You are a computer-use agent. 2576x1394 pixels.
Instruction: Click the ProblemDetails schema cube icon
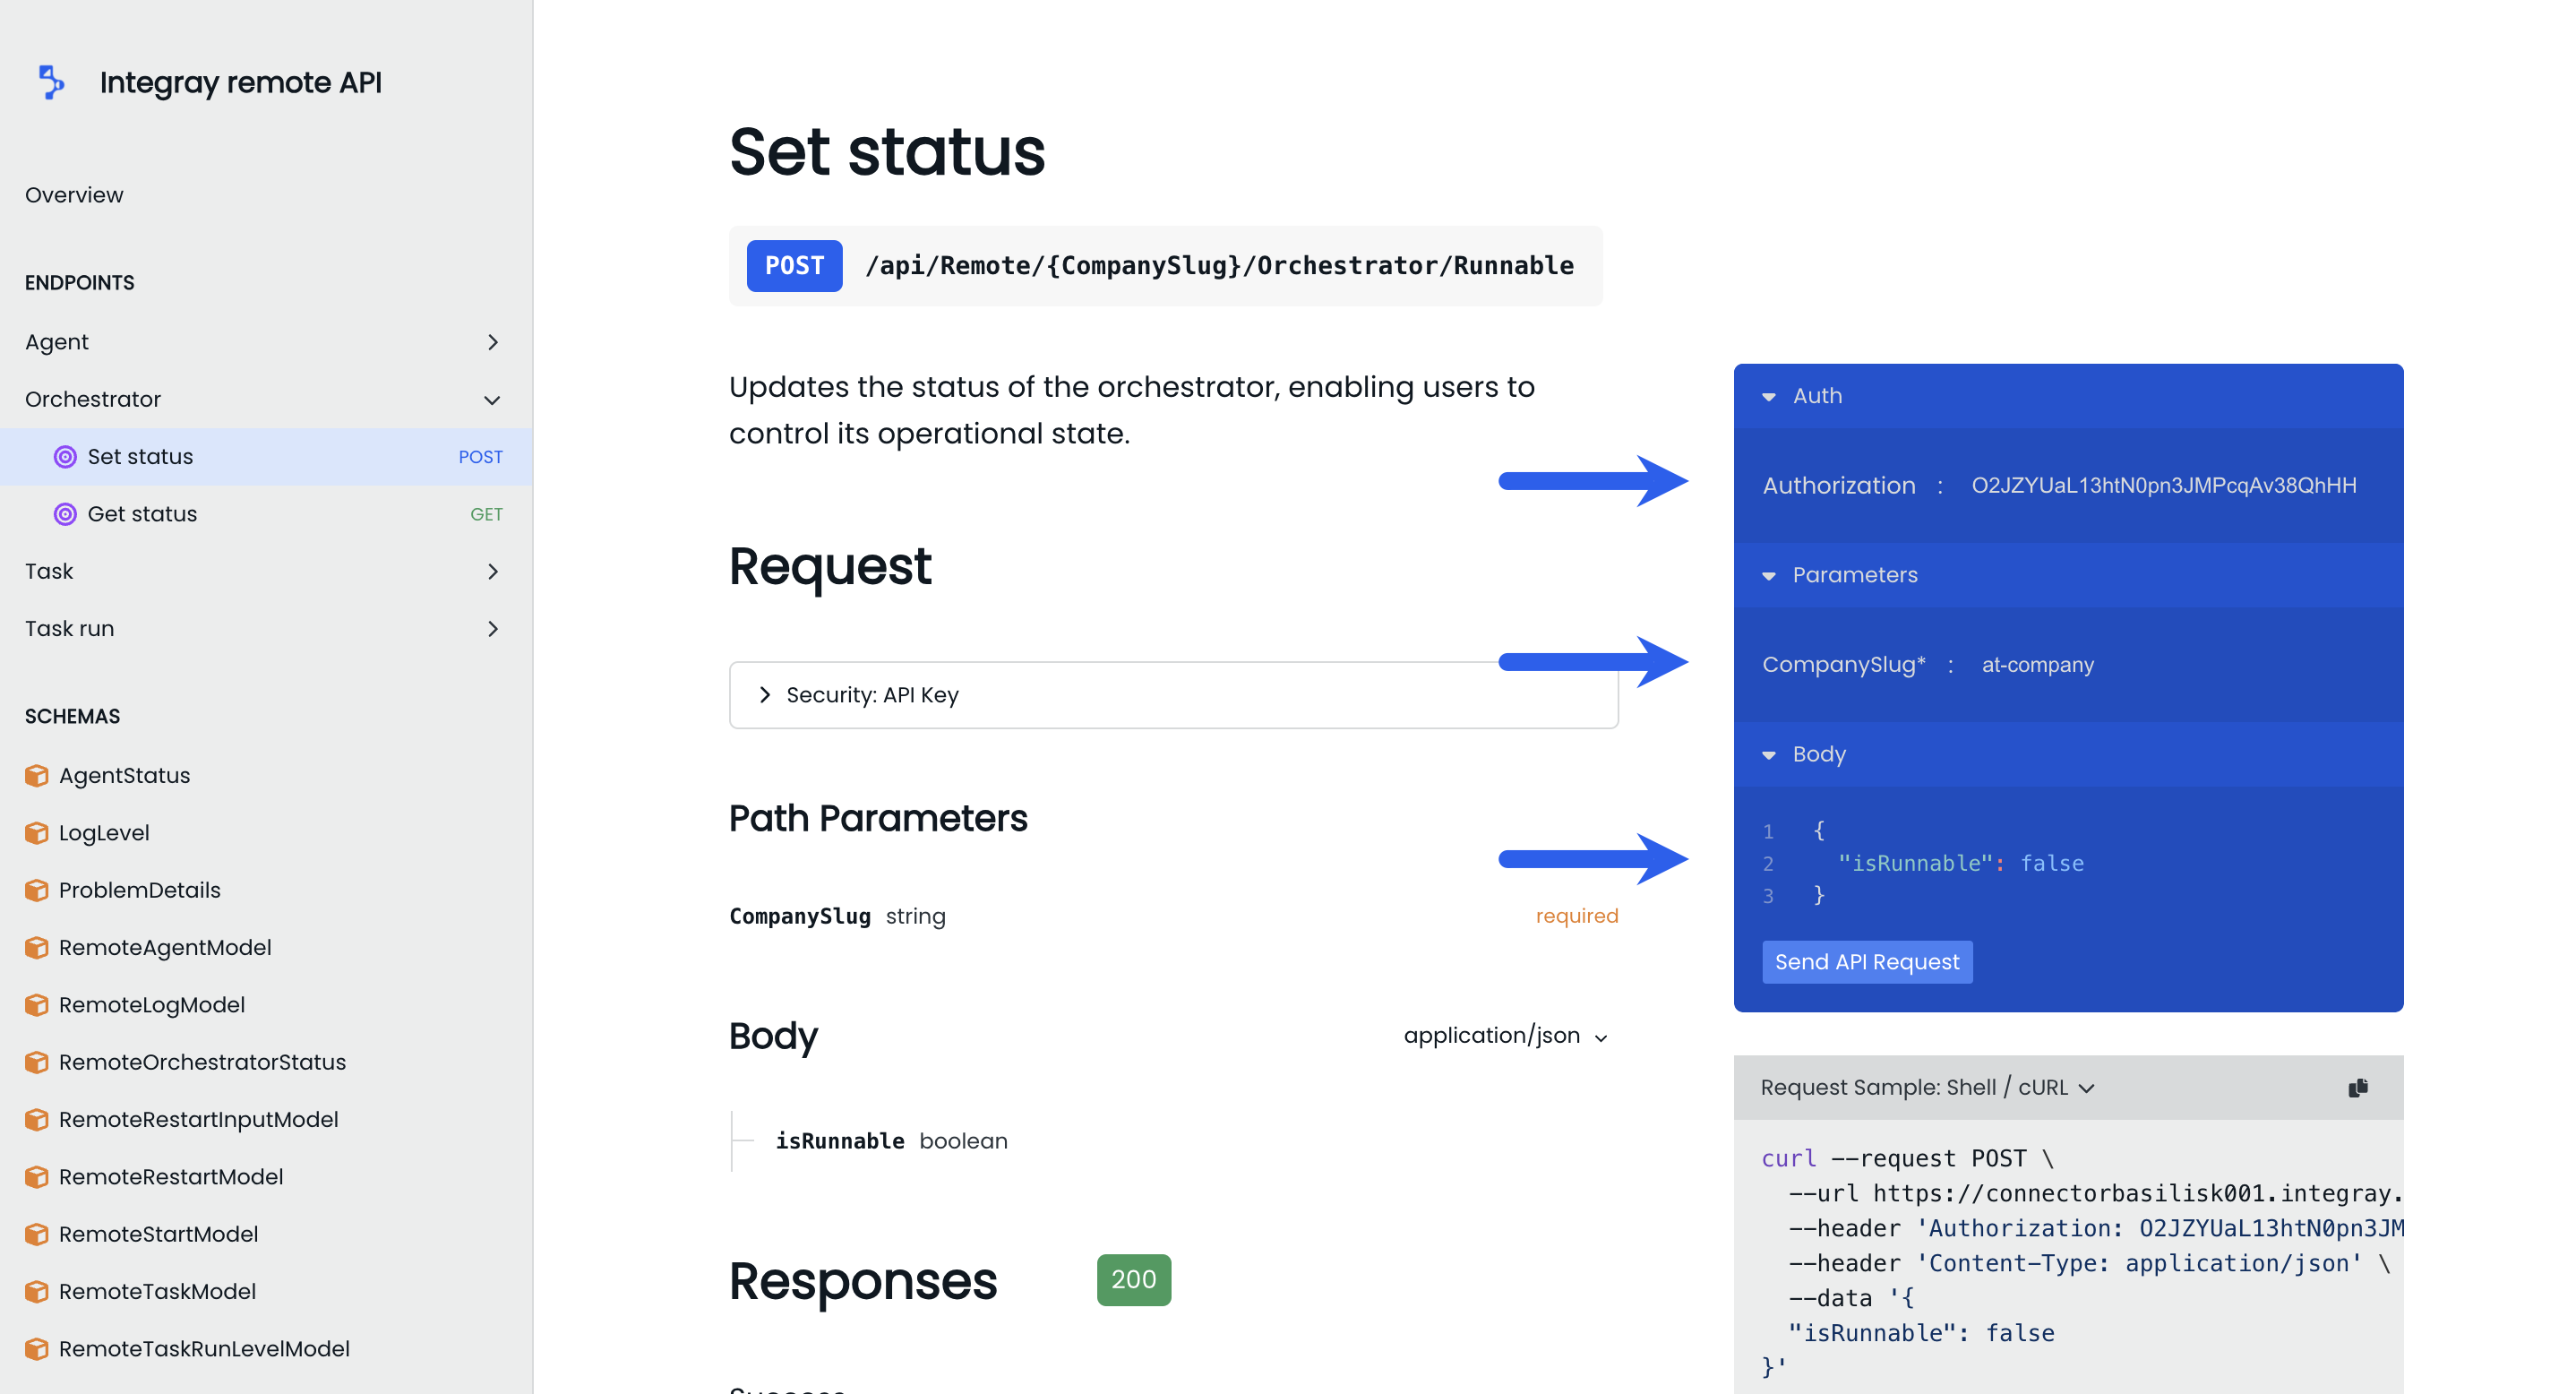coord(37,890)
